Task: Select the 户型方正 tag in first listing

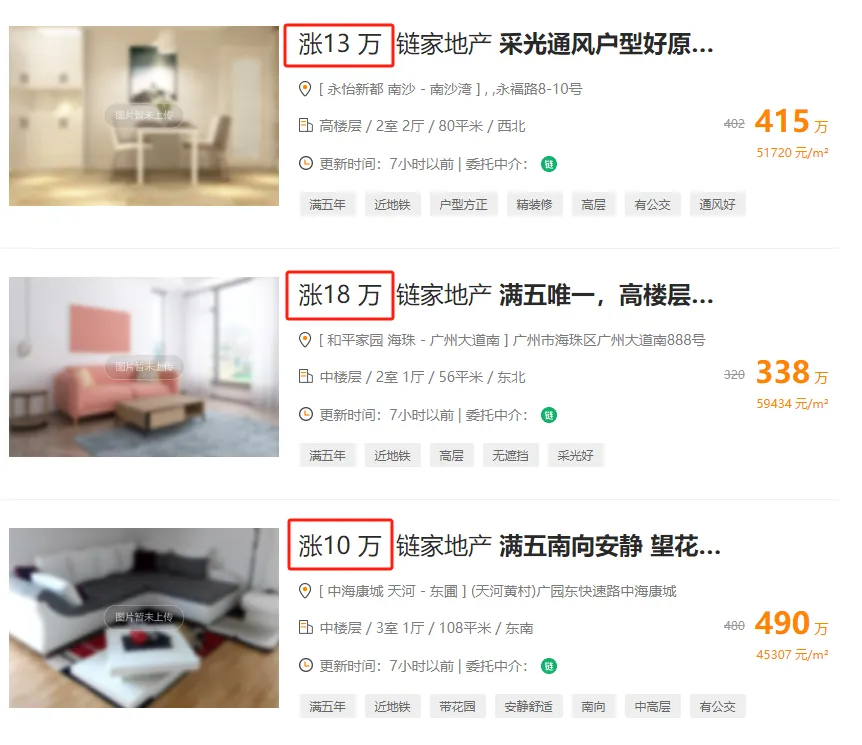Action: pyautogui.click(x=463, y=205)
